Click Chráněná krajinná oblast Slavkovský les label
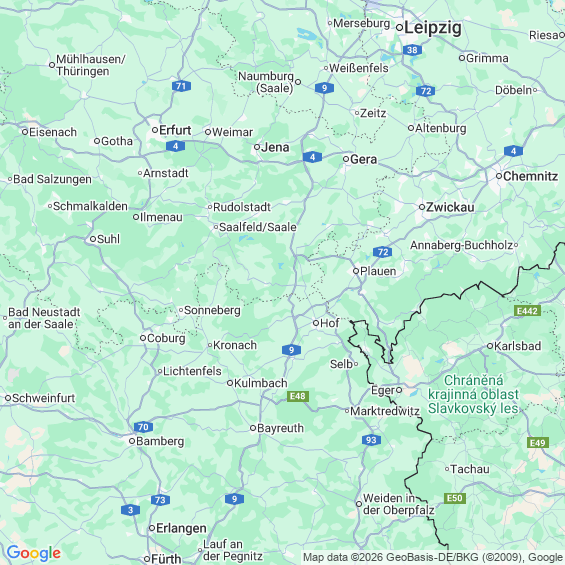The image size is (565, 565). tap(473, 395)
